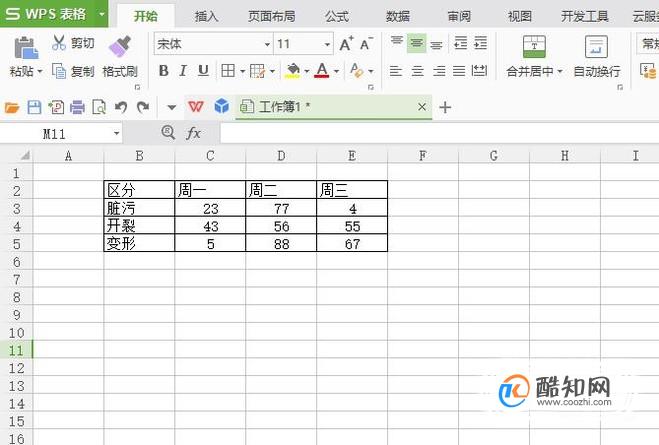Expand the Merge and Center dropdown arrow
The height and width of the screenshot is (445, 659).
click(x=560, y=72)
